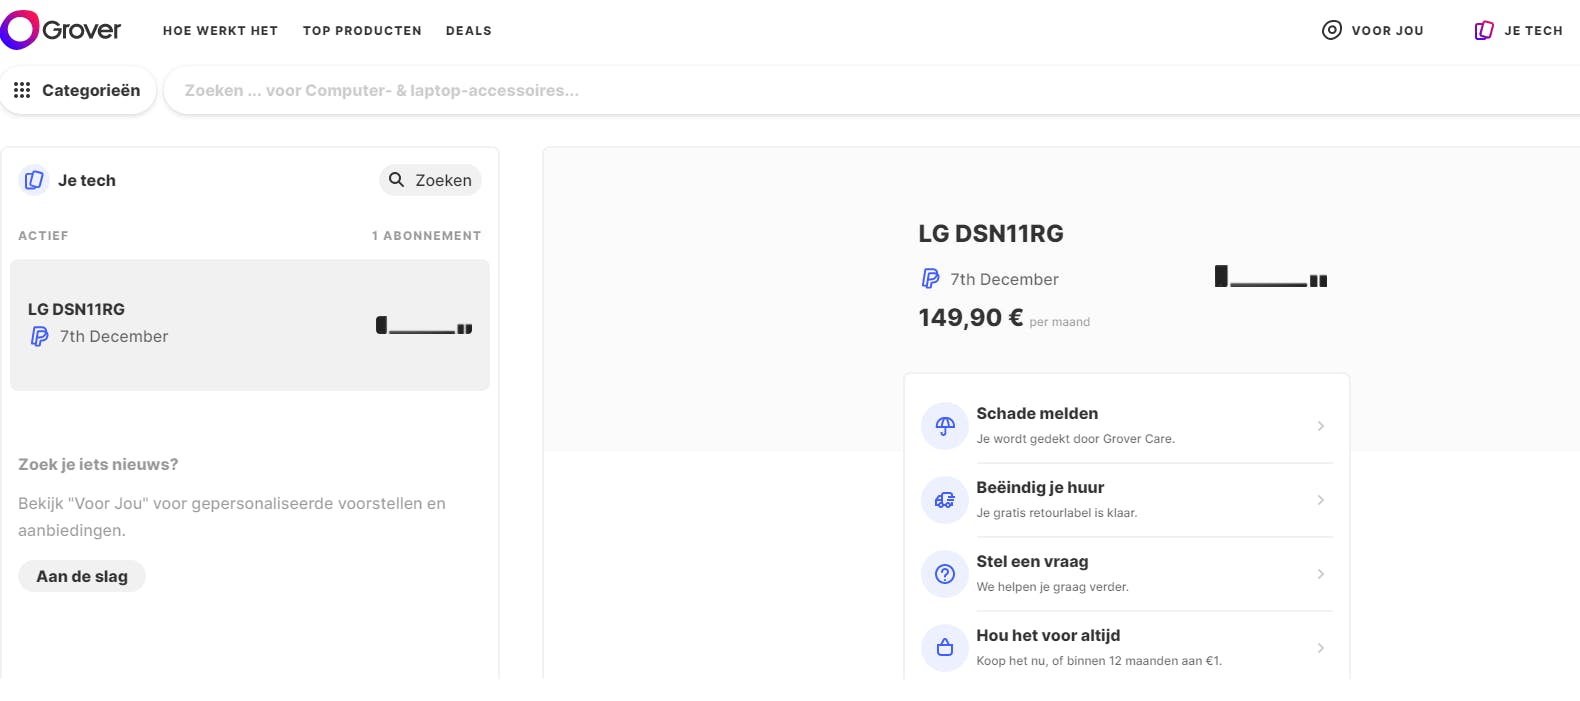This screenshot has height=701, width=1580.
Task: Click the Categorieën grid dots icon
Action: pyautogui.click(x=22, y=90)
